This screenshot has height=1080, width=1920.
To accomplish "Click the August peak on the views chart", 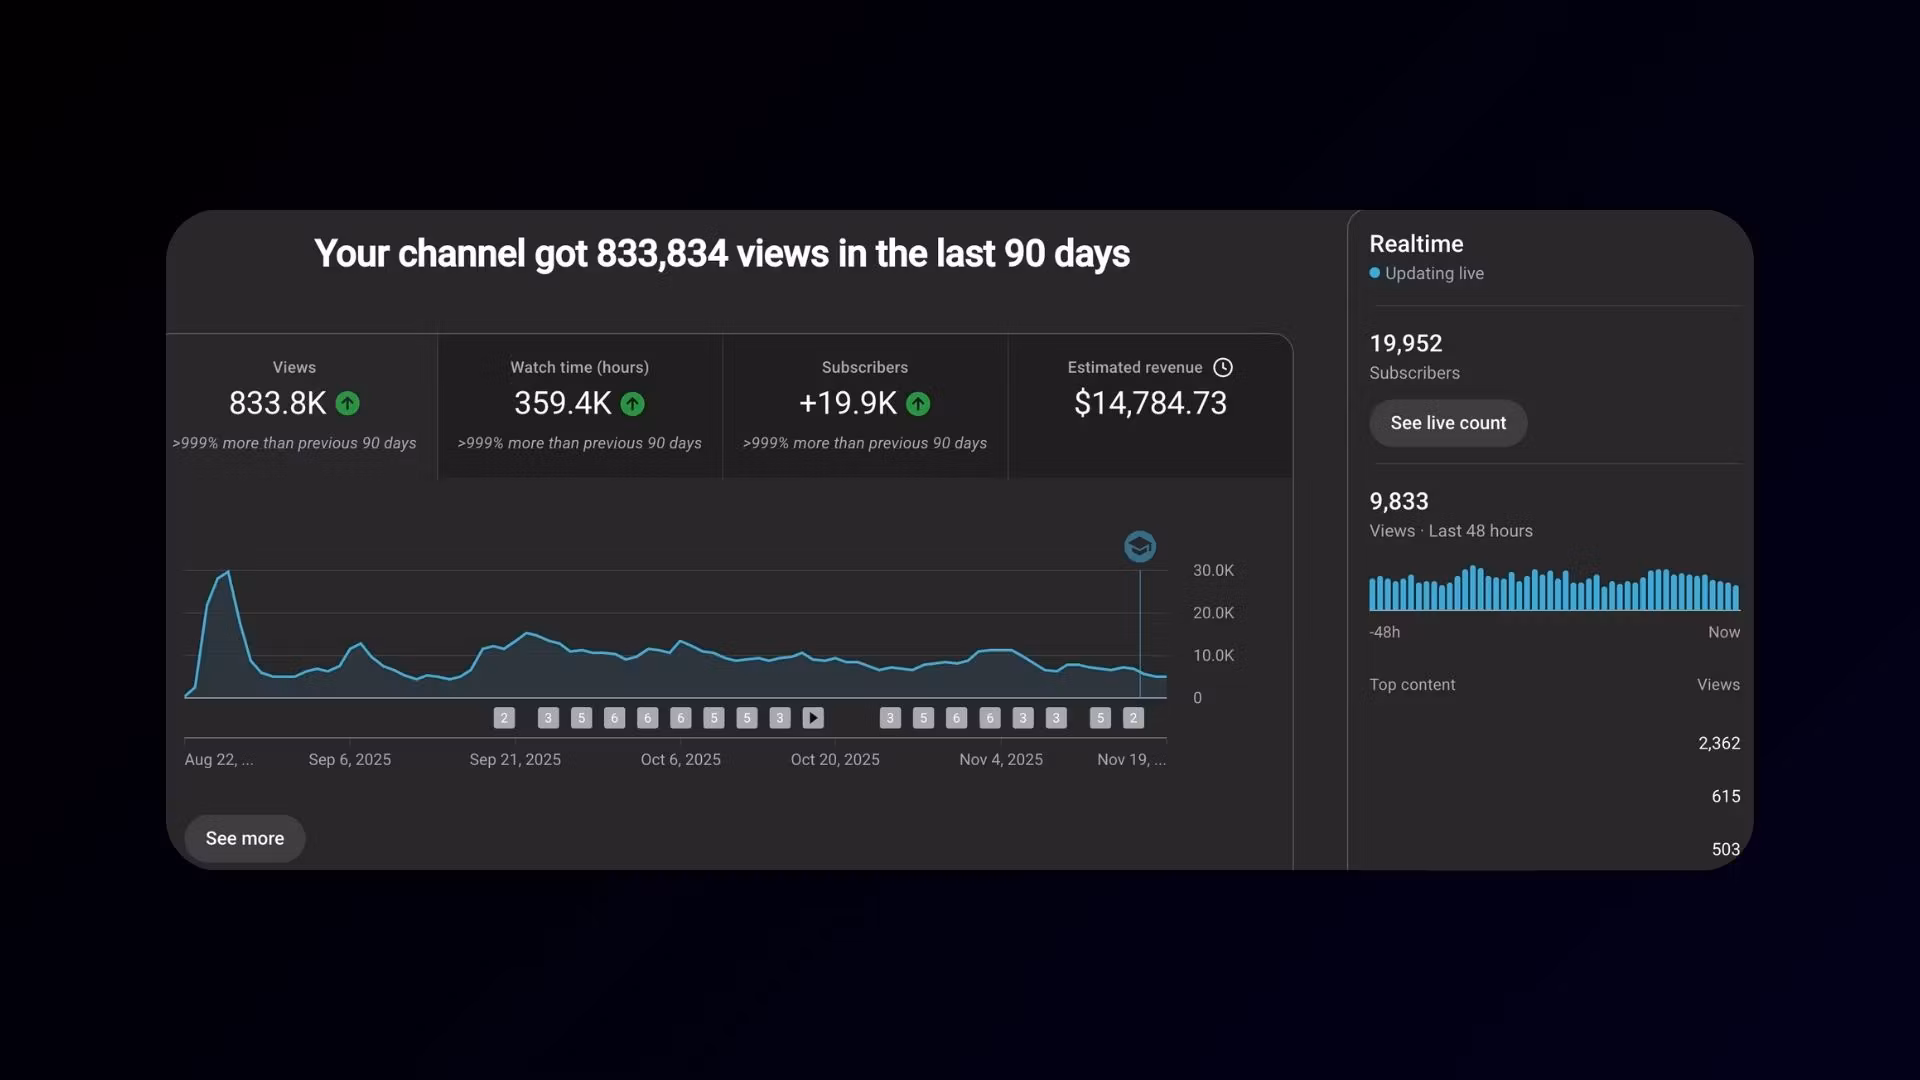I will coord(229,573).
